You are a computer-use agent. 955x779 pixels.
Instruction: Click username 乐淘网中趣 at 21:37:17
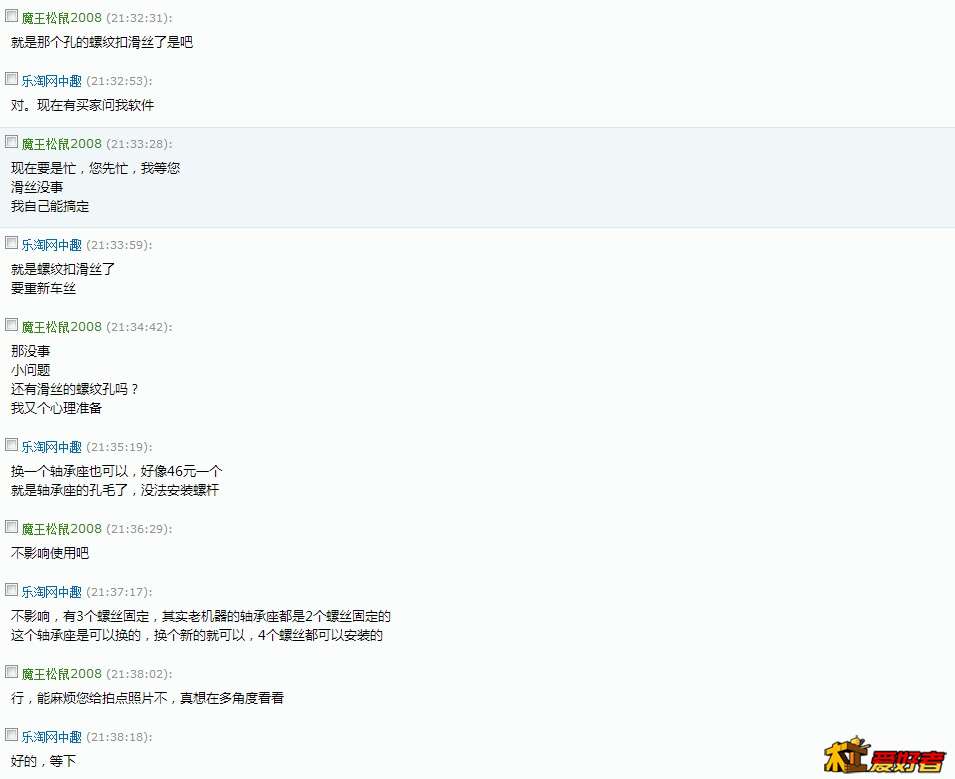point(52,592)
